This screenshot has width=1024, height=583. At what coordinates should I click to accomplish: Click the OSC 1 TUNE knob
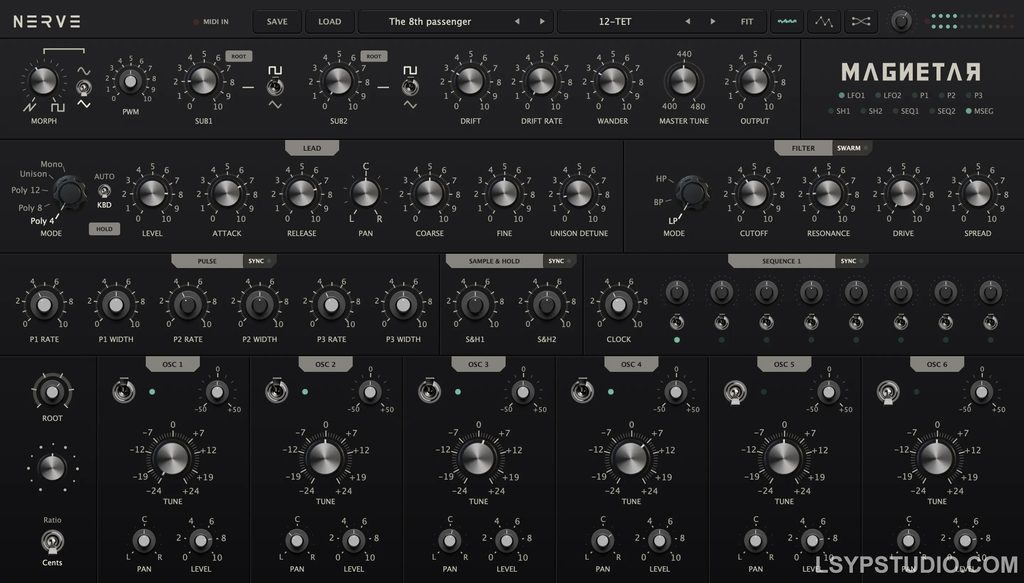(x=172, y=458)
